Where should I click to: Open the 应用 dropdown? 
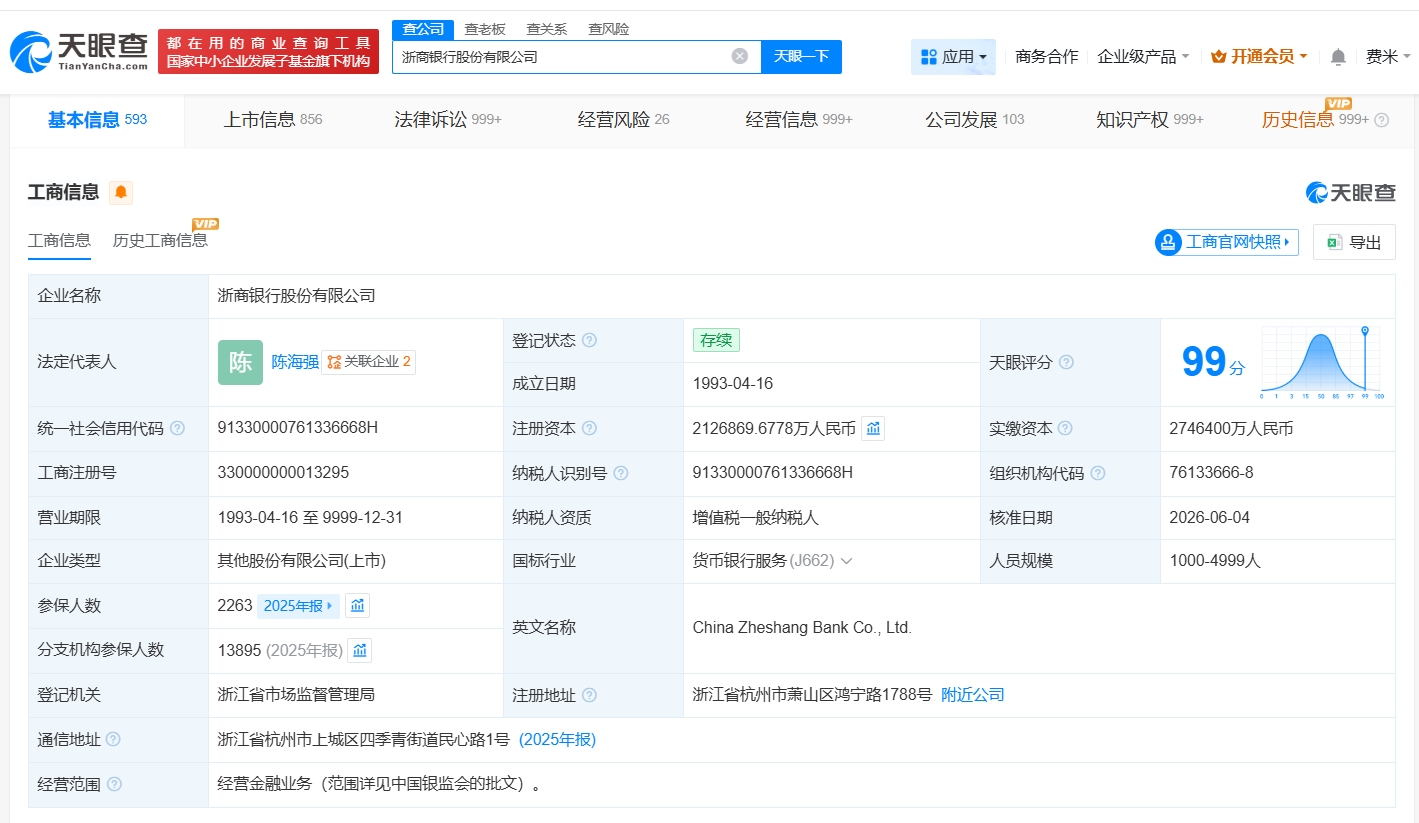(x=953, y=57)
